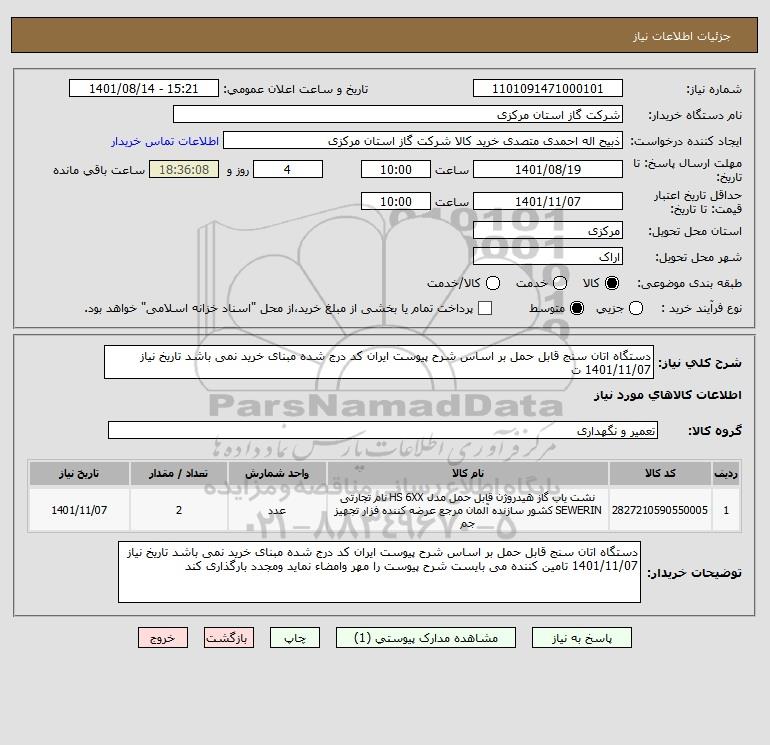This screenshot has height=745, width=770.
Task: Click the response deadline time 10:00 field
Action: click(396, 169)
